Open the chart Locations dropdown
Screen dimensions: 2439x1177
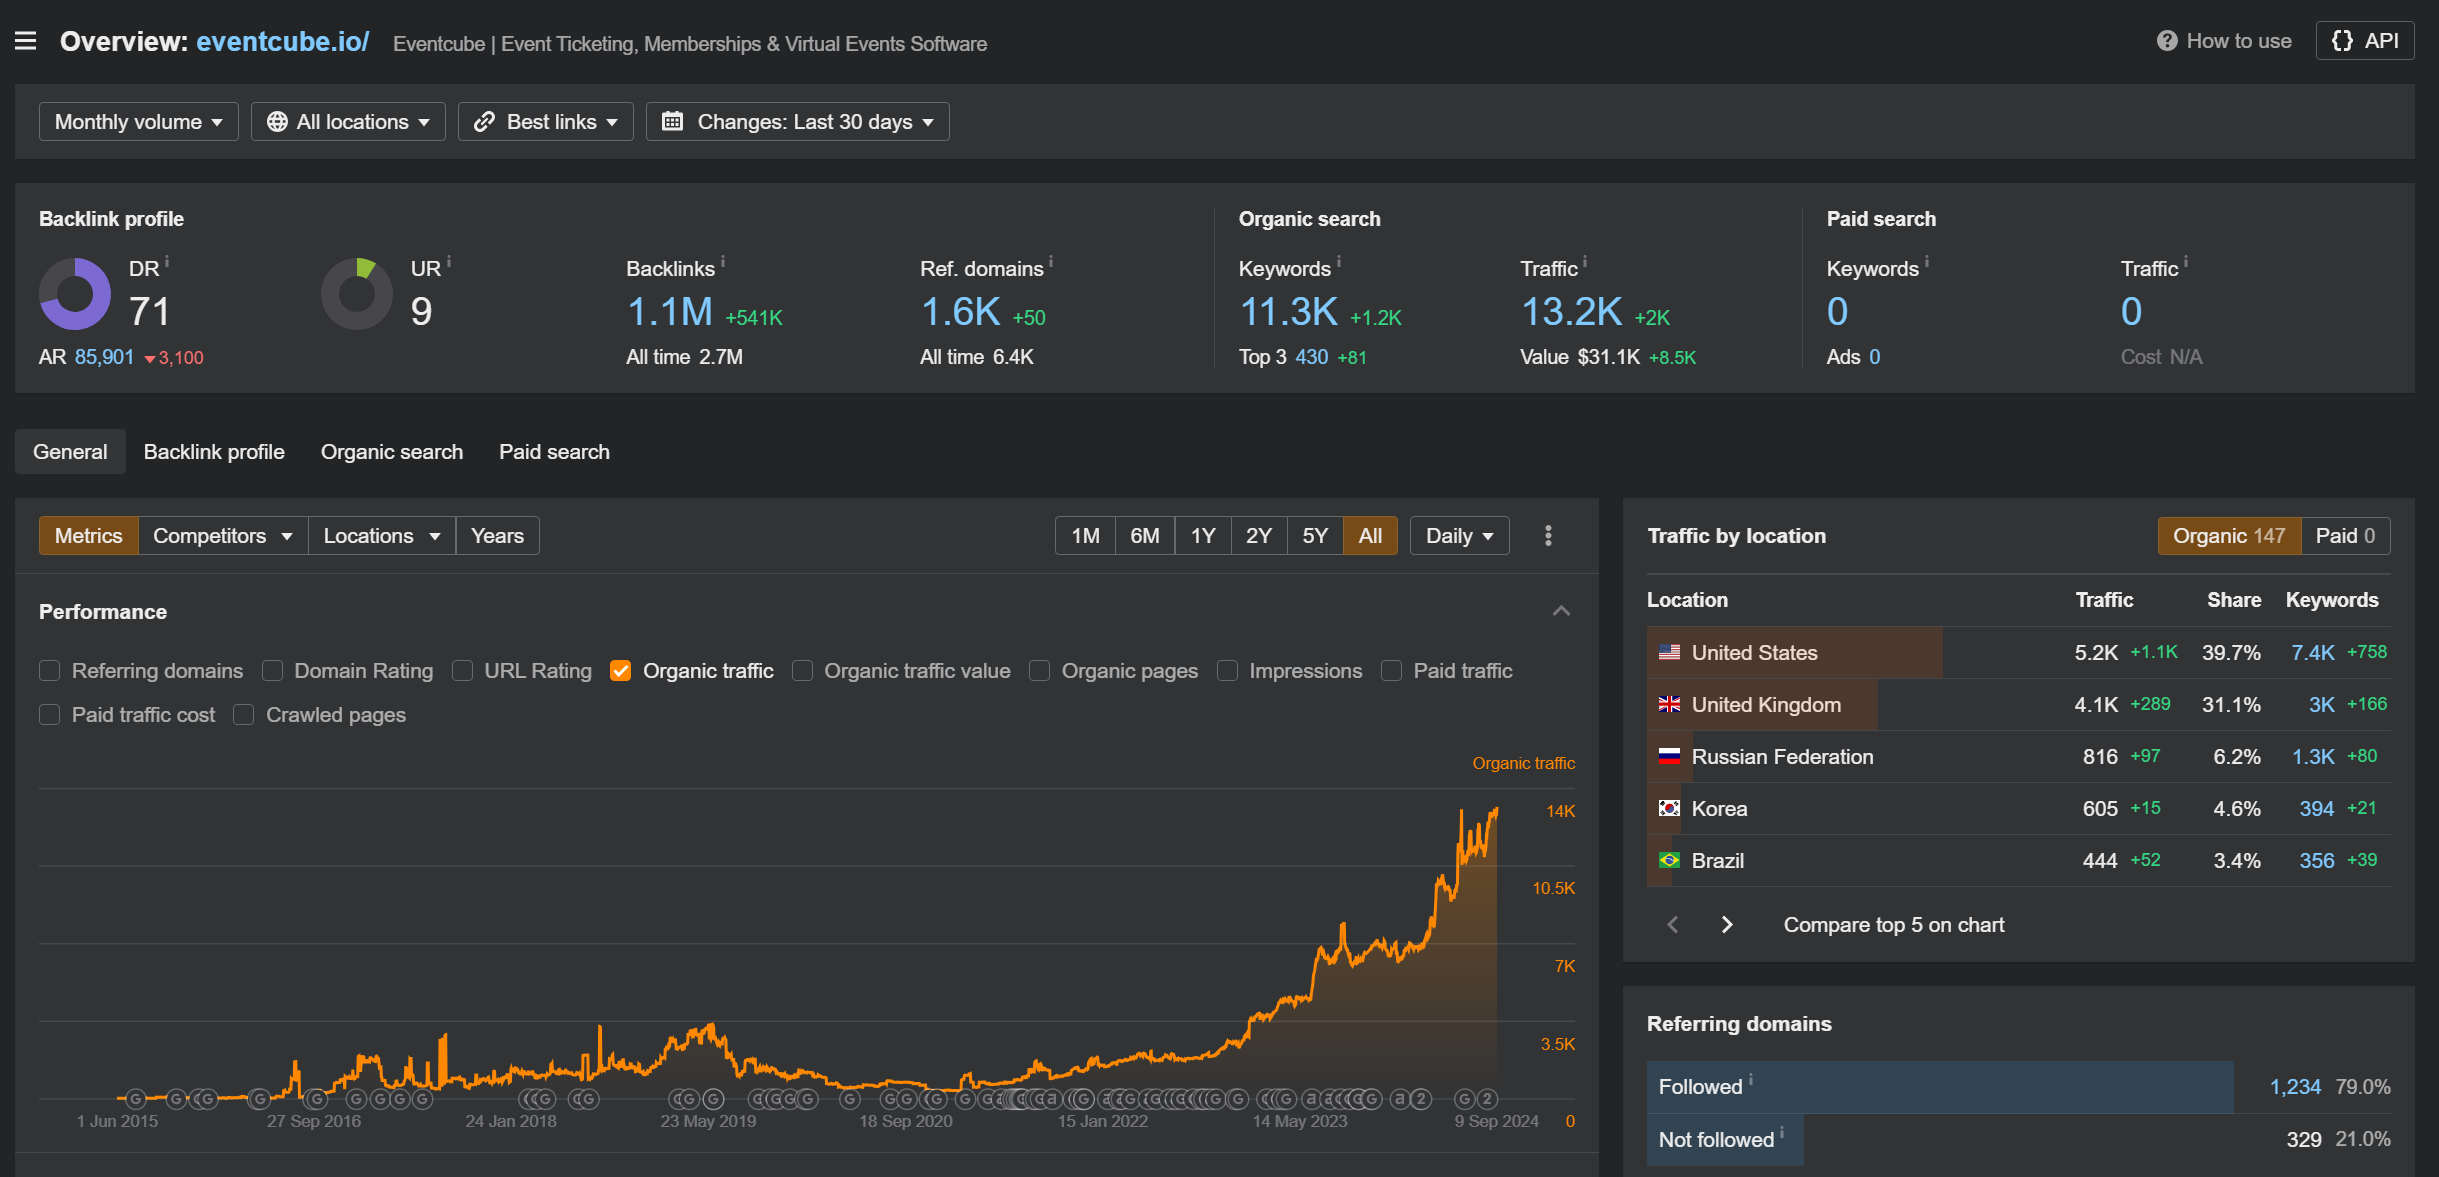382,536
